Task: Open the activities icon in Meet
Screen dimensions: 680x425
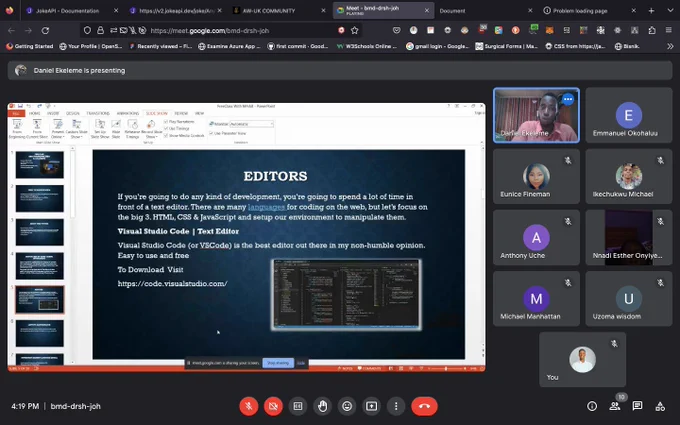Action: [x=660, y=406]
